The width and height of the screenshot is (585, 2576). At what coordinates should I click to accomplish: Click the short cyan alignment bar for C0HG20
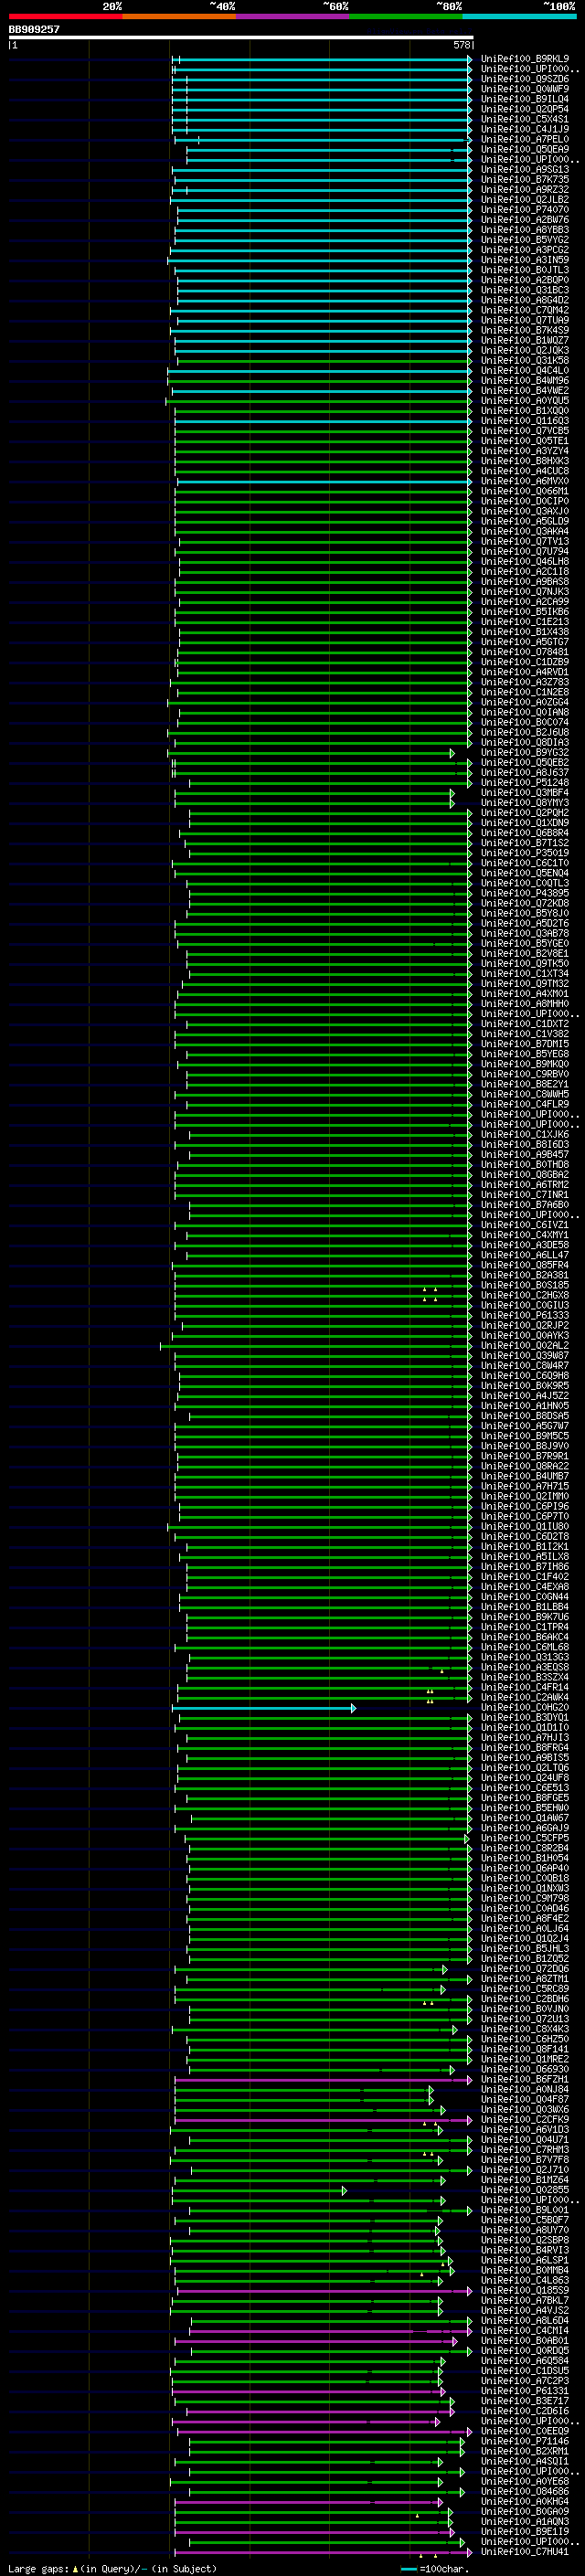(x=265, y=1707)
